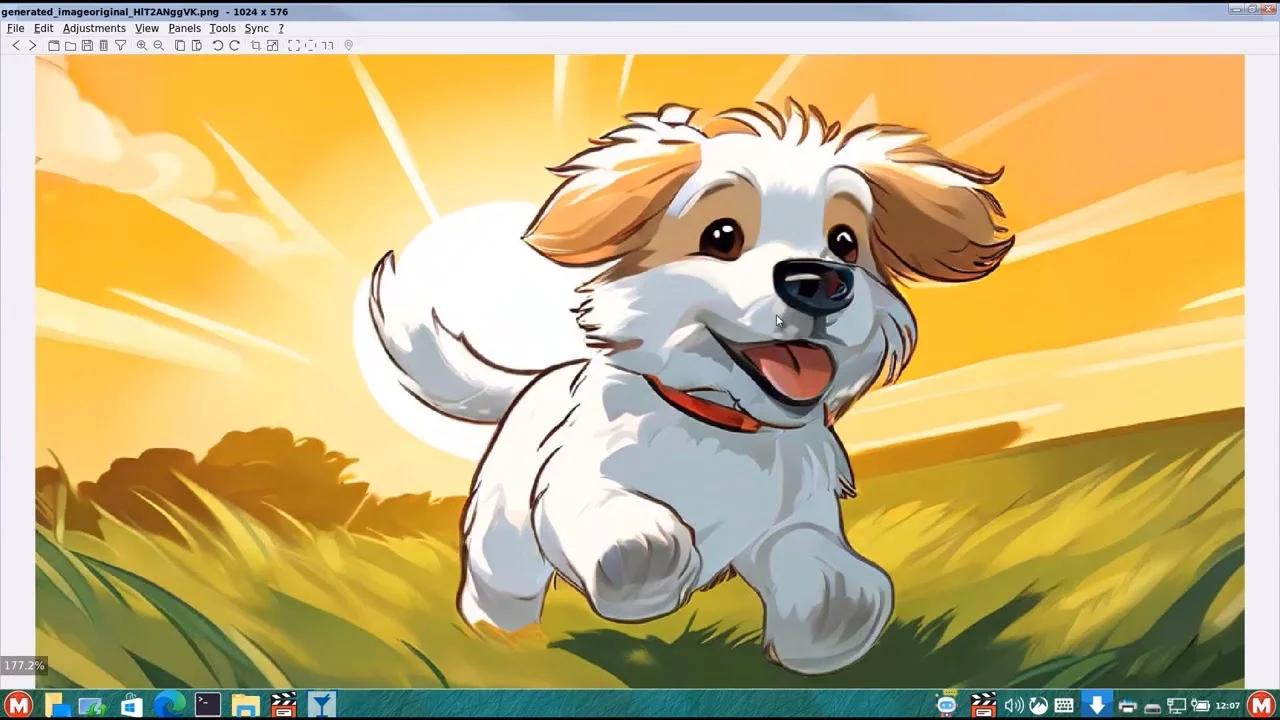Open the Panels menu

coord(184,28)
